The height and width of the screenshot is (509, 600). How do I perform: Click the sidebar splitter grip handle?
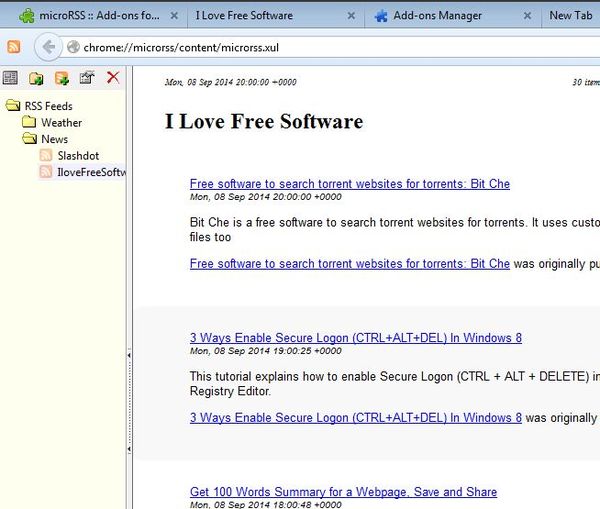tap(129, 353)
